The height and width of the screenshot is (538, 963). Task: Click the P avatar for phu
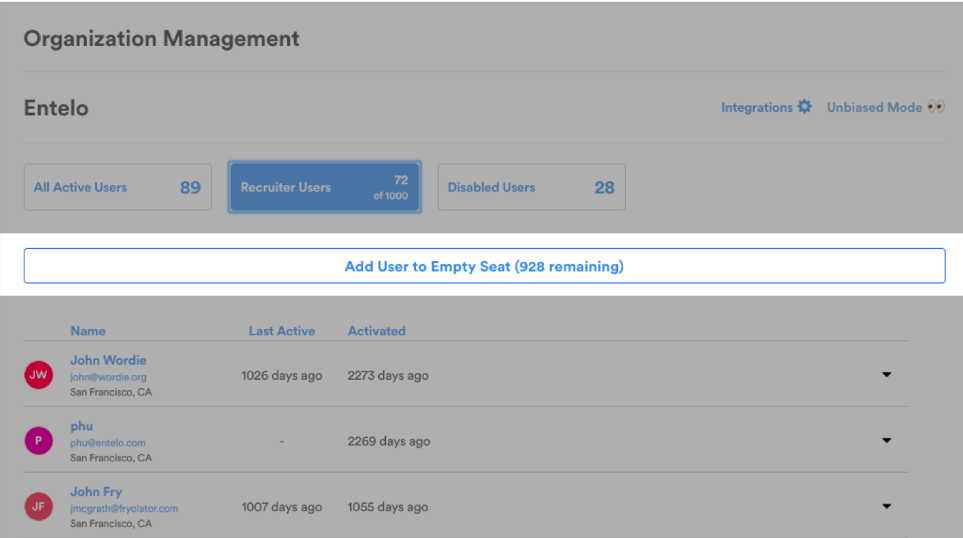(x=39, y=440)
